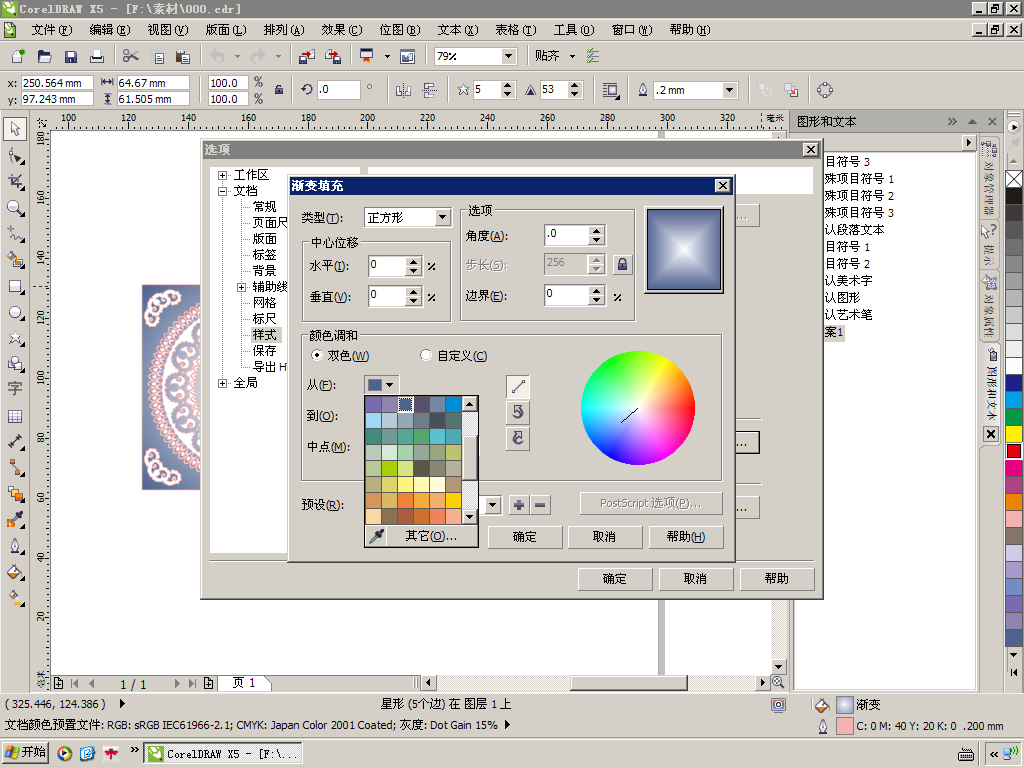Click 确定 in gradient fill dialog
The width and height of the screenshot is (1024, 768).
pyautogui.click(x=524, y=537)
